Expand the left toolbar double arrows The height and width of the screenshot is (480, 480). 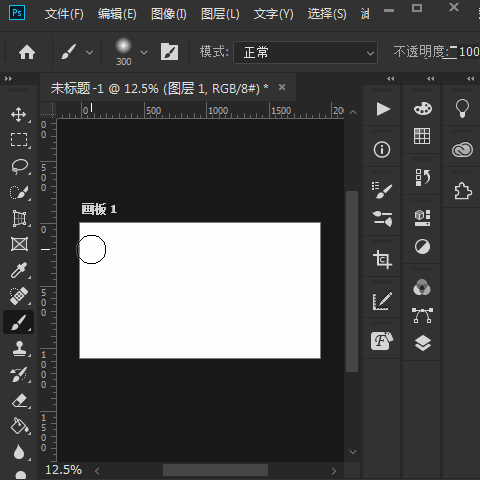click(x=8, y=79)
